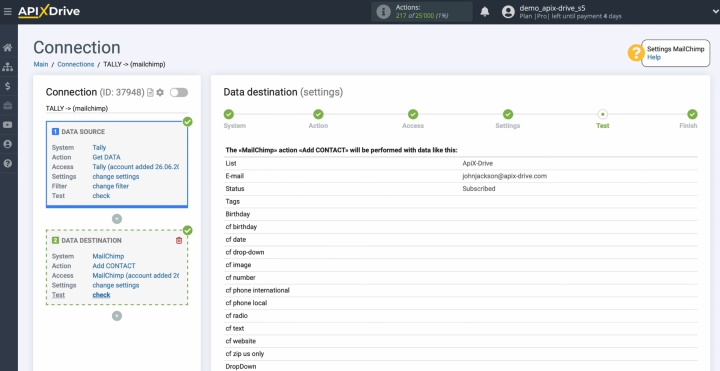Go to the System step
The height and width of the screenshot is (371, 720).
[x=229, y=114]
